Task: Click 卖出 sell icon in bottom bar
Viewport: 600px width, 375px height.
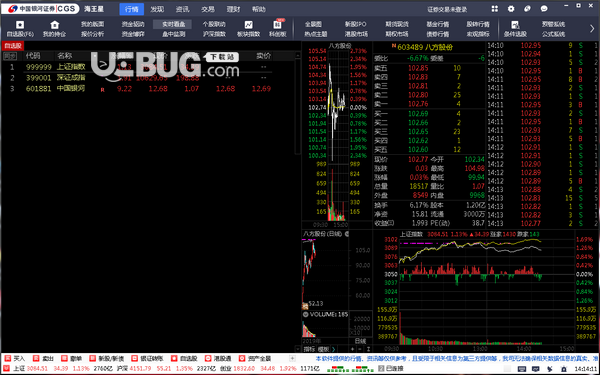Action: (x=36, y=359)
